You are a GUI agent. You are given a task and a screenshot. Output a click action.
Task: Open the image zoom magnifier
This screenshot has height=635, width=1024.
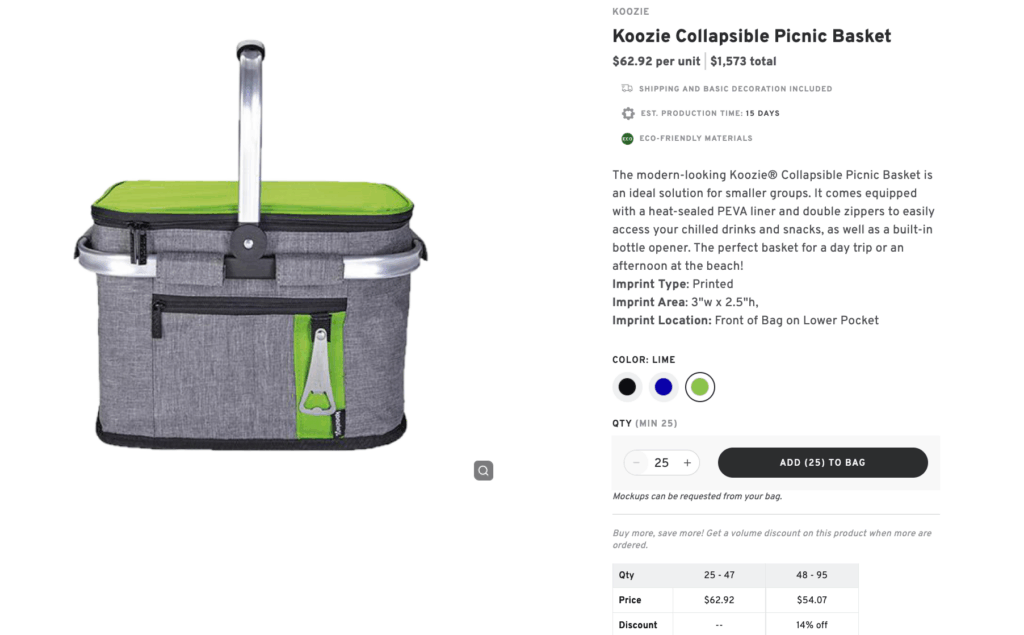(x=484, y=470)
